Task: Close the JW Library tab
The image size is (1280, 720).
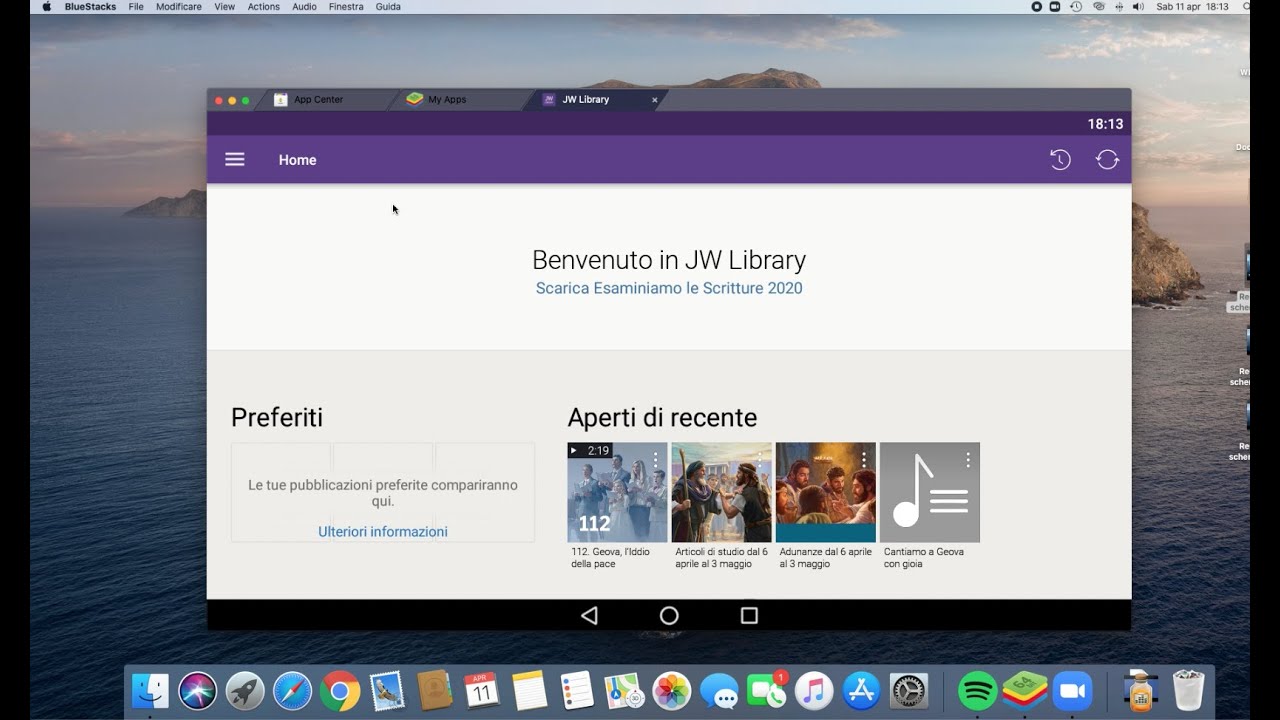Action: (655, 100)
